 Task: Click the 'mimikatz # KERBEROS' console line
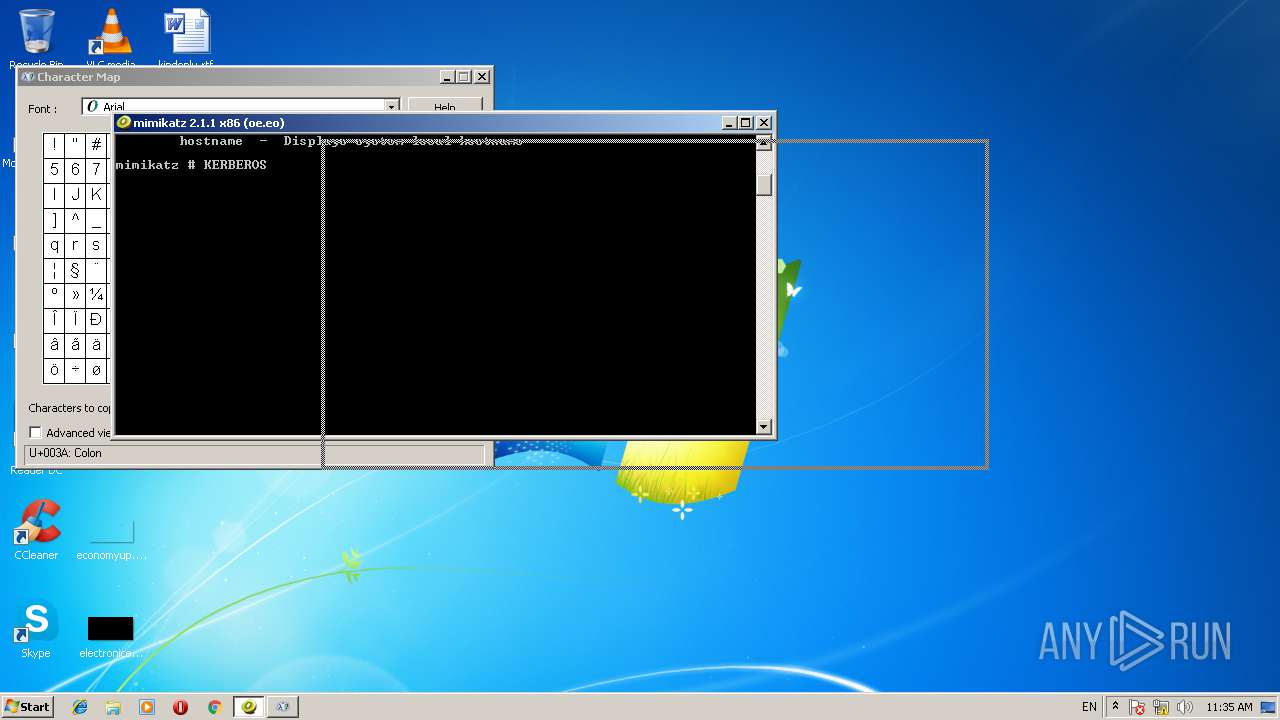191,165
